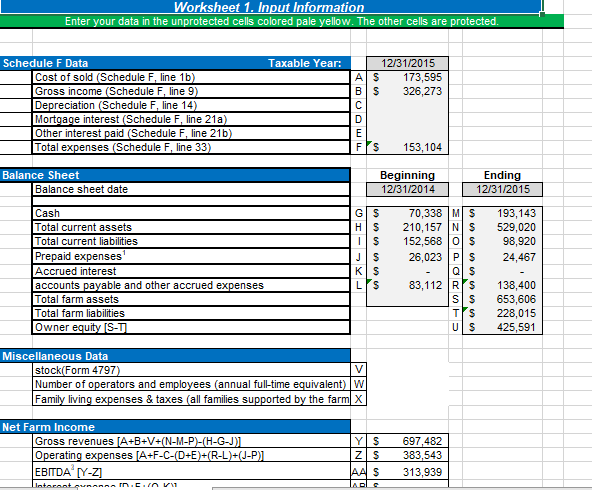Select the Taxable Year cell showing 12/31/2015
Screen dimensions: 592x490
click(x=407, y=63)
